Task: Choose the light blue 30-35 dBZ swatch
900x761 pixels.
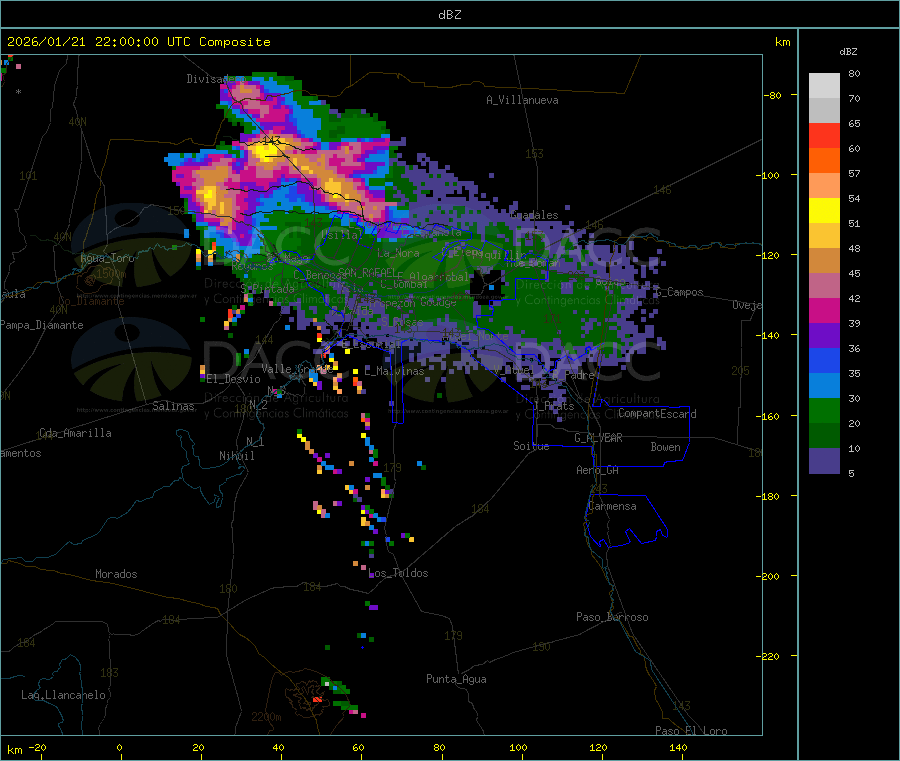Action: (824, 386)
